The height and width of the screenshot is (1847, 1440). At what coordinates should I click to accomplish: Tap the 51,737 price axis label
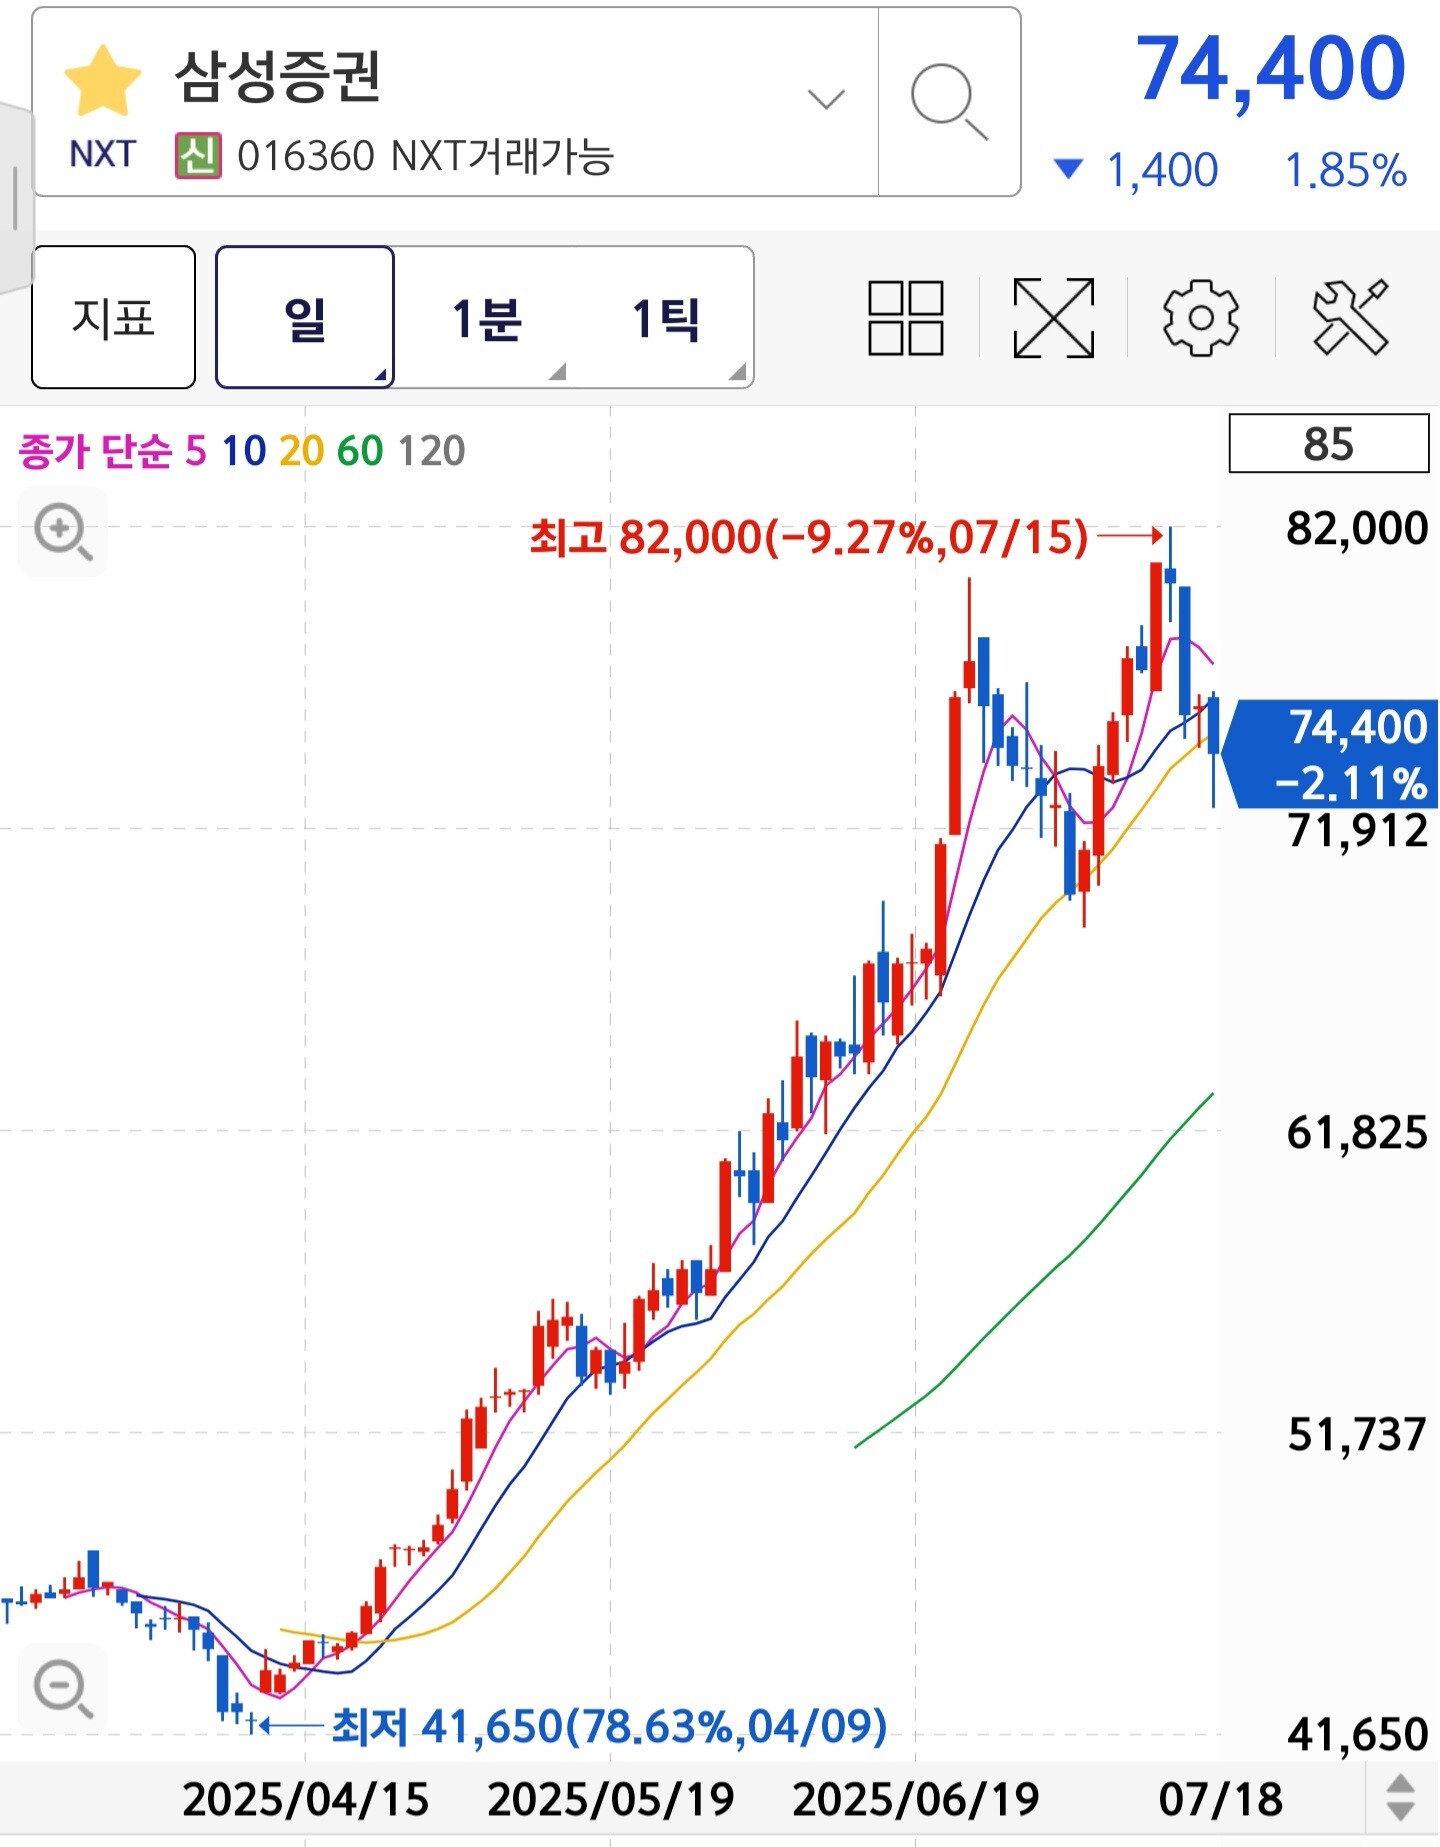[x=1357, y=1435]
